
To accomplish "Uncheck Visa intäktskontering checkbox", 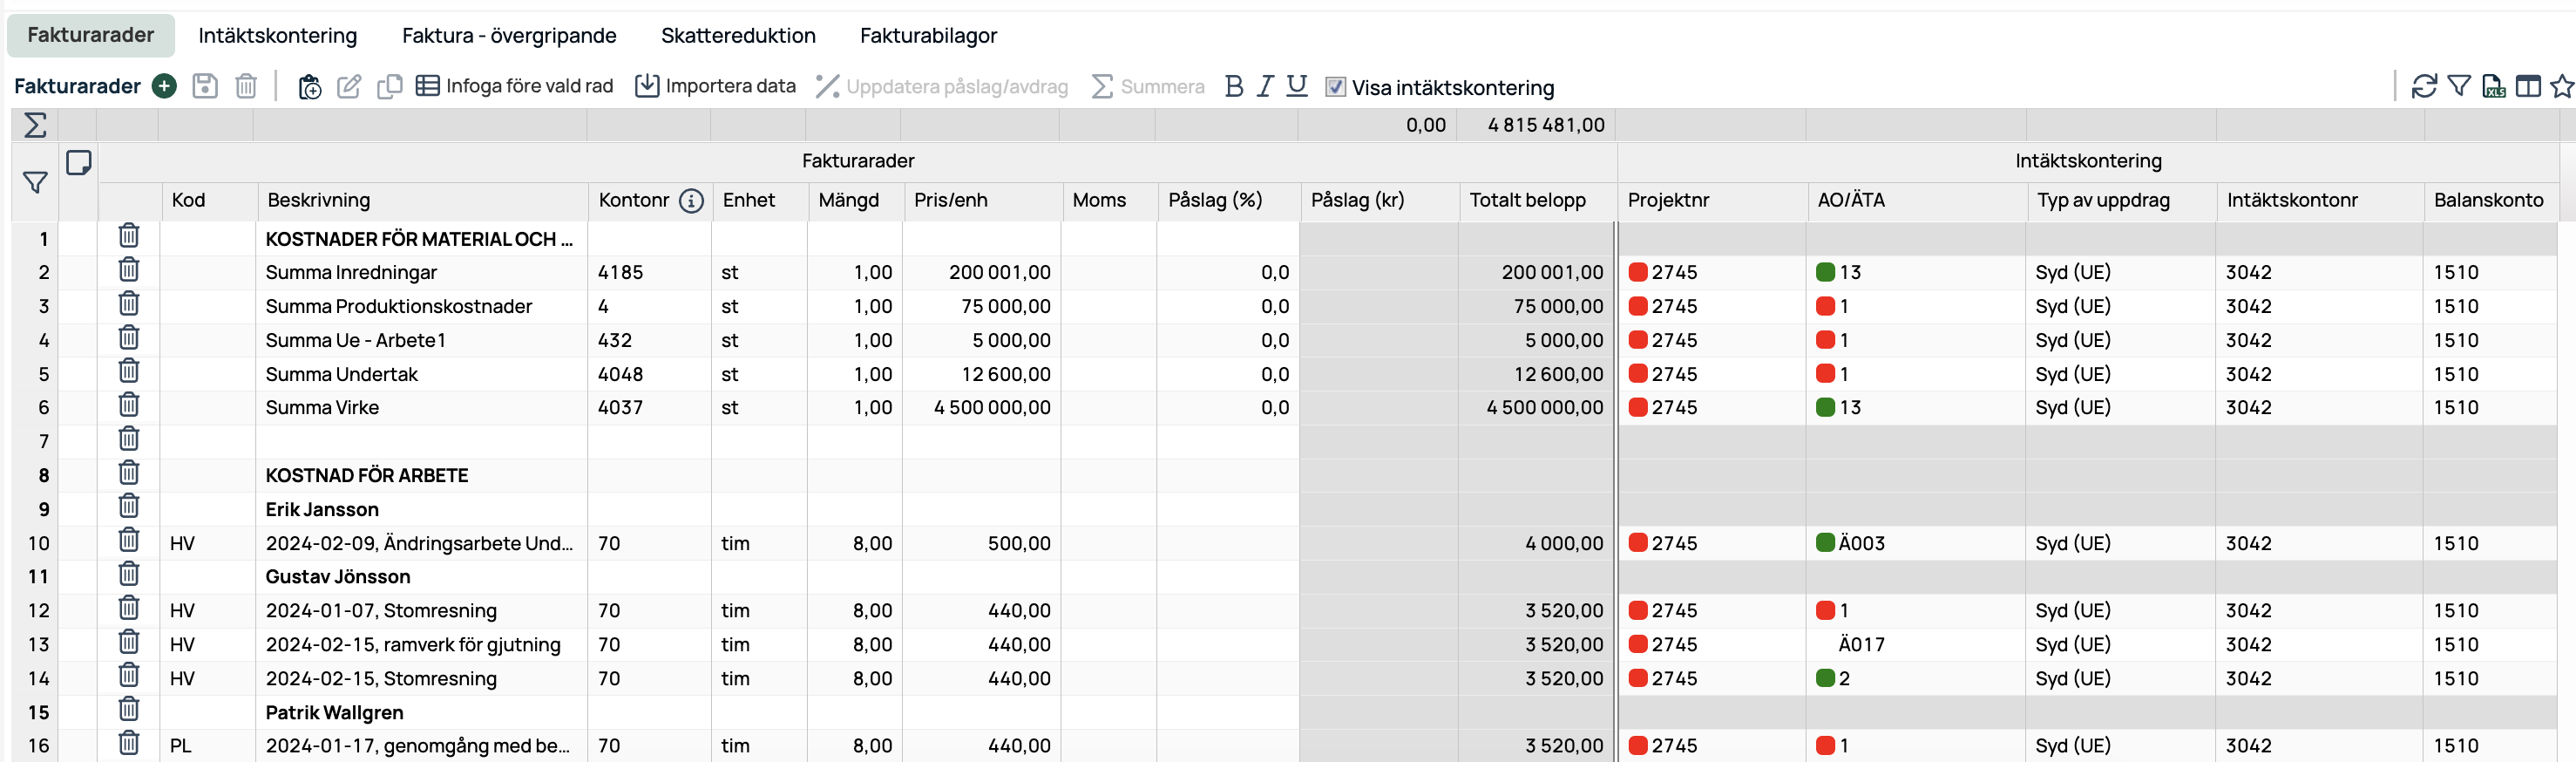I will coord(1335,87).
